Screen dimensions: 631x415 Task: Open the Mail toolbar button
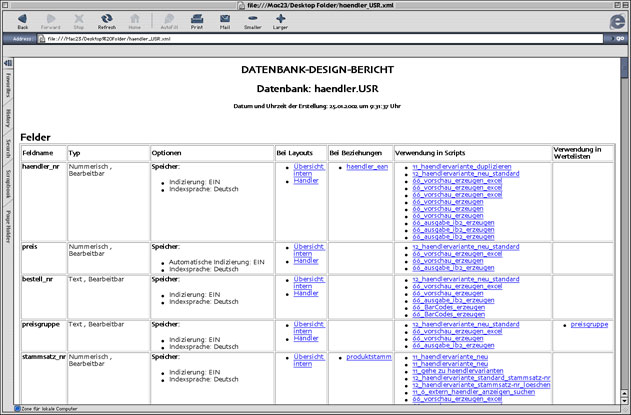point(225,21)
